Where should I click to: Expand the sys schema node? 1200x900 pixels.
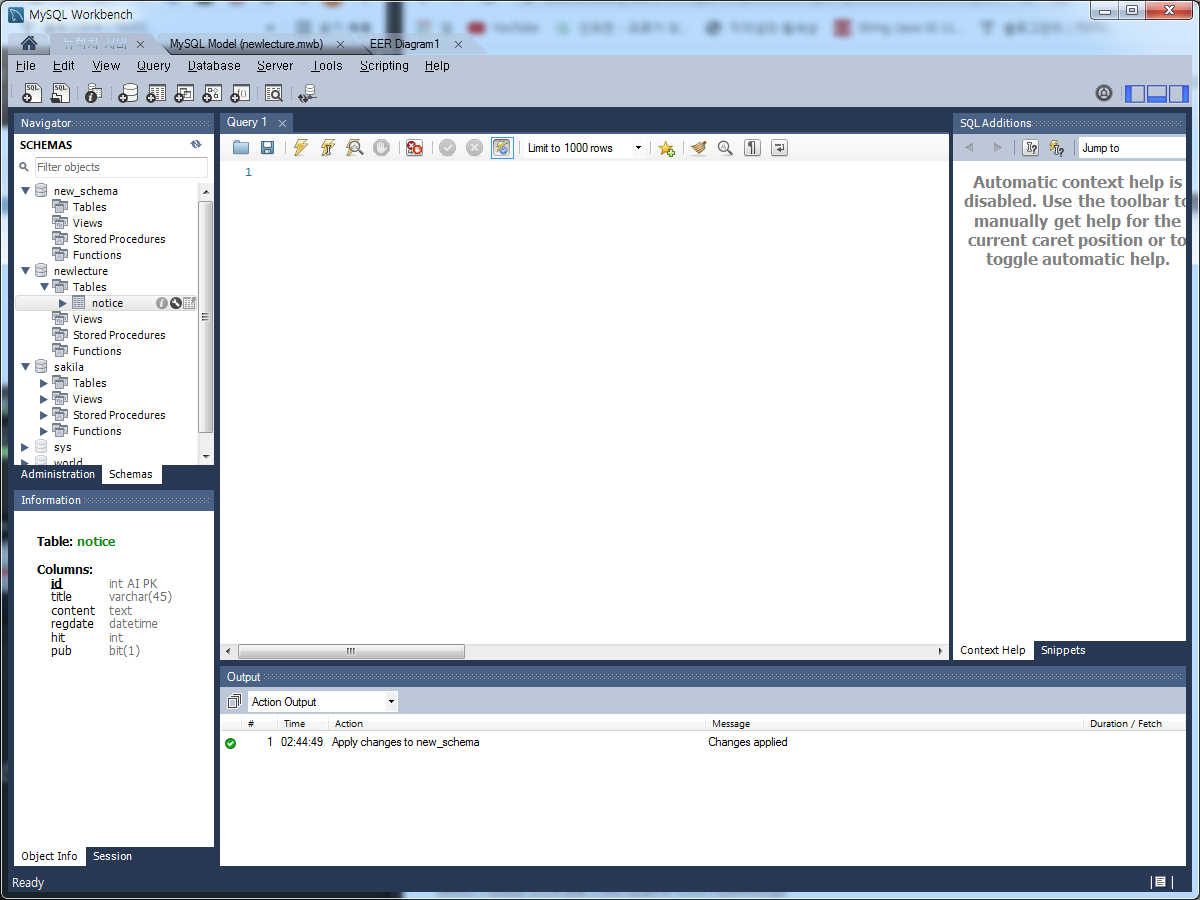pyautogui.click(x=26, y=447)
